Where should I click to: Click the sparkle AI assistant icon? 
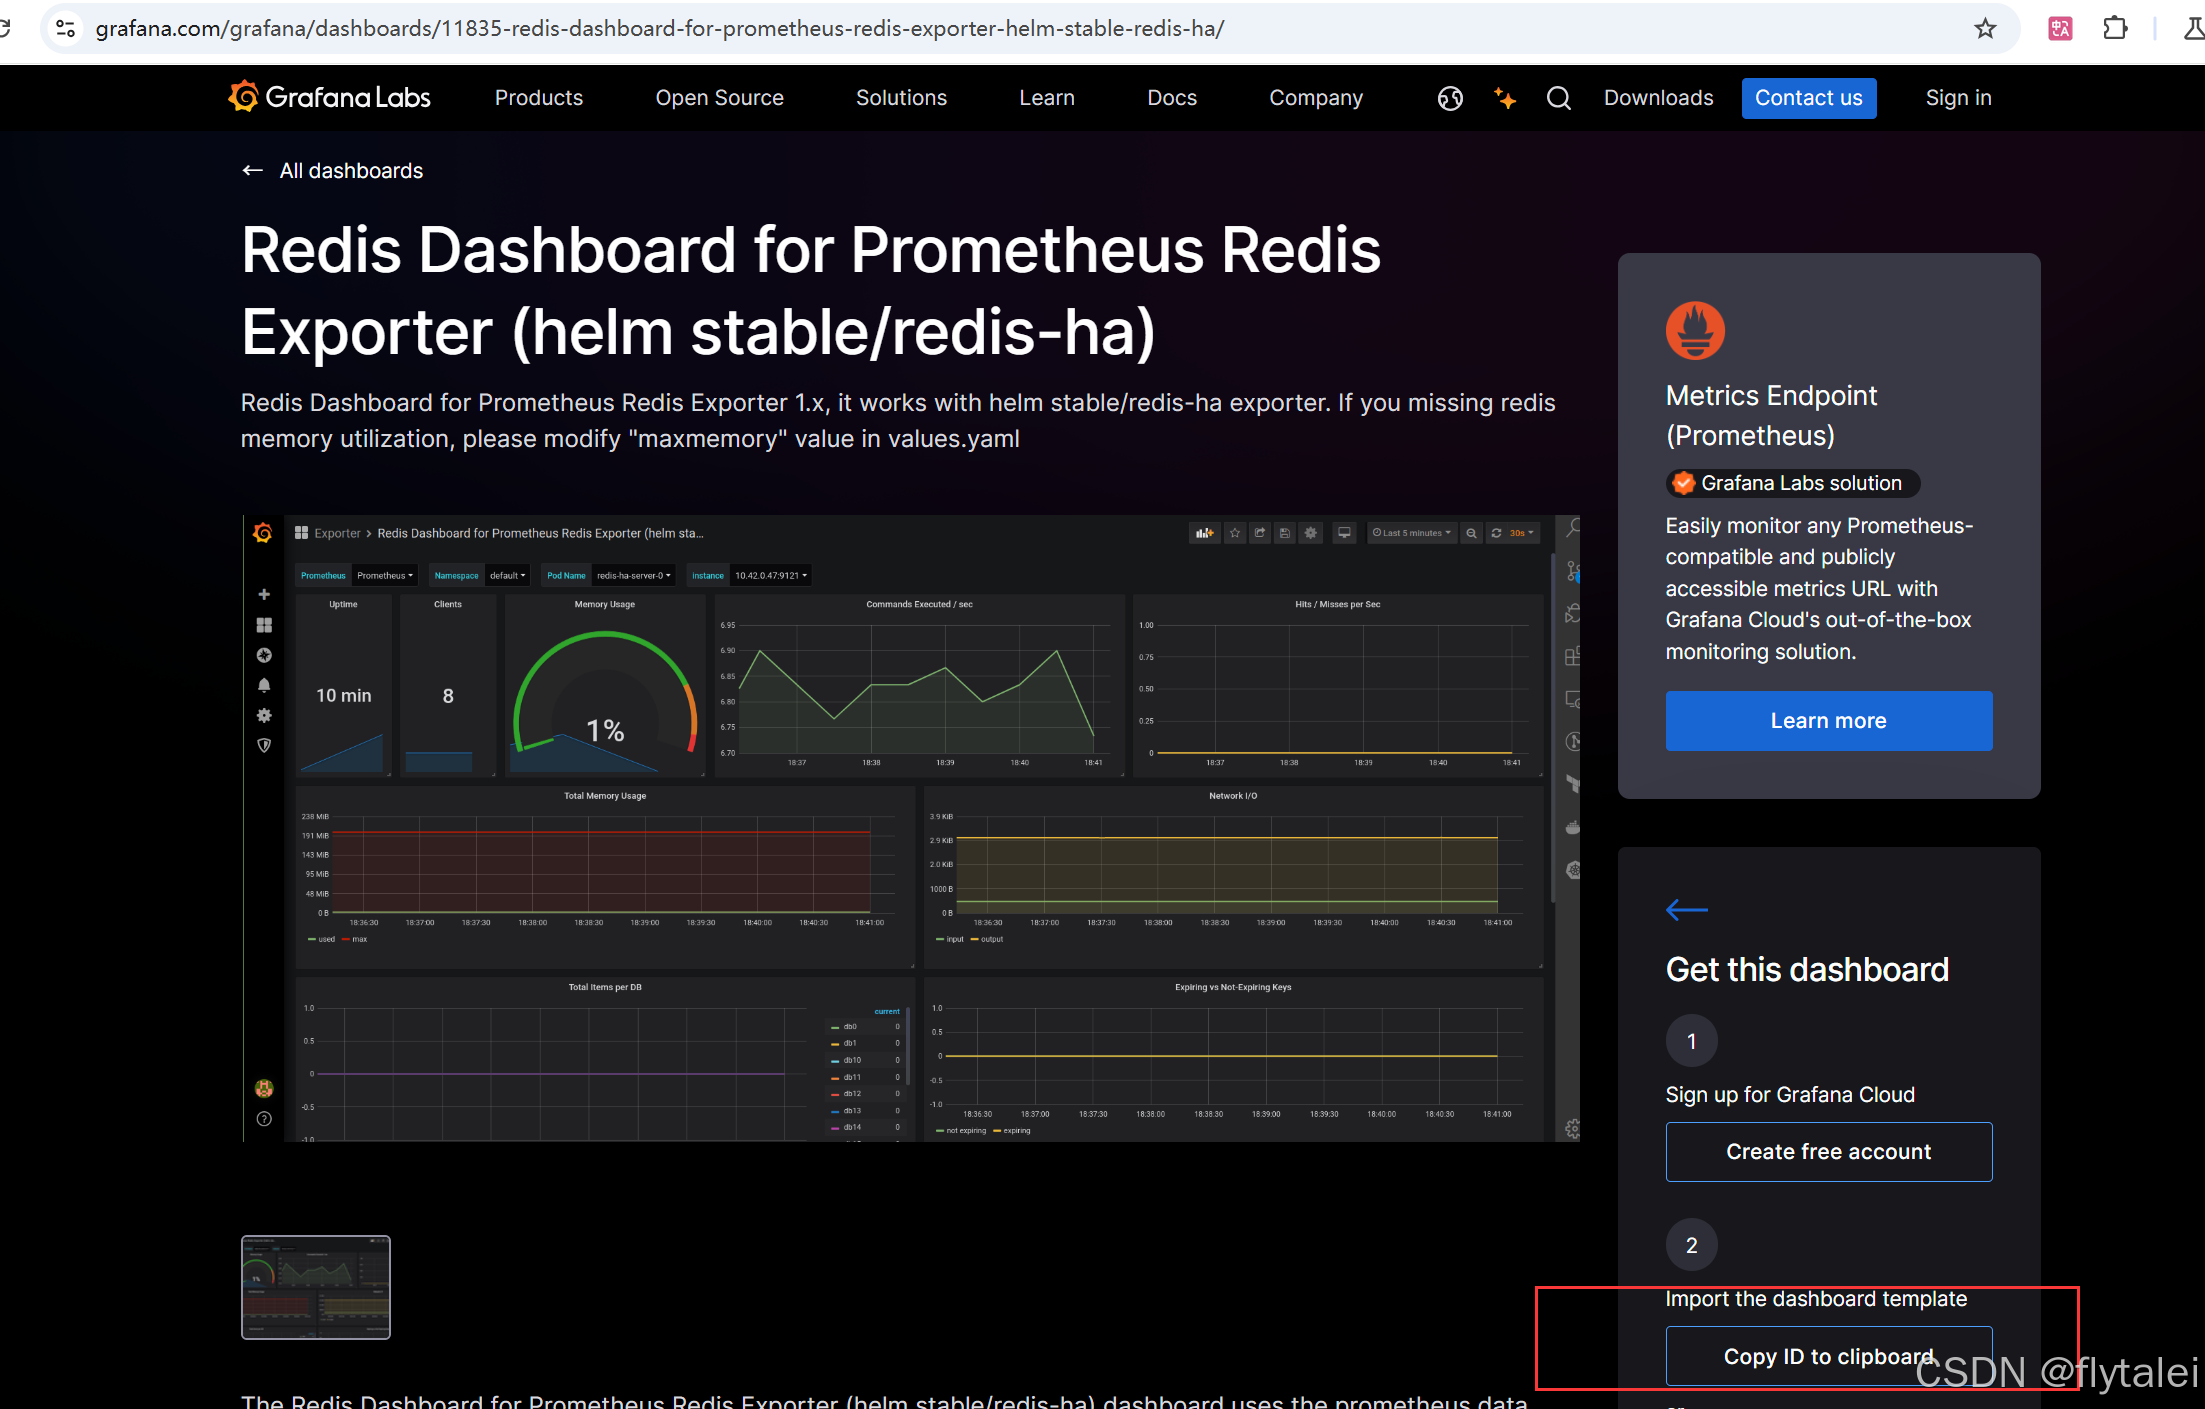click(x=1504, y=98)
